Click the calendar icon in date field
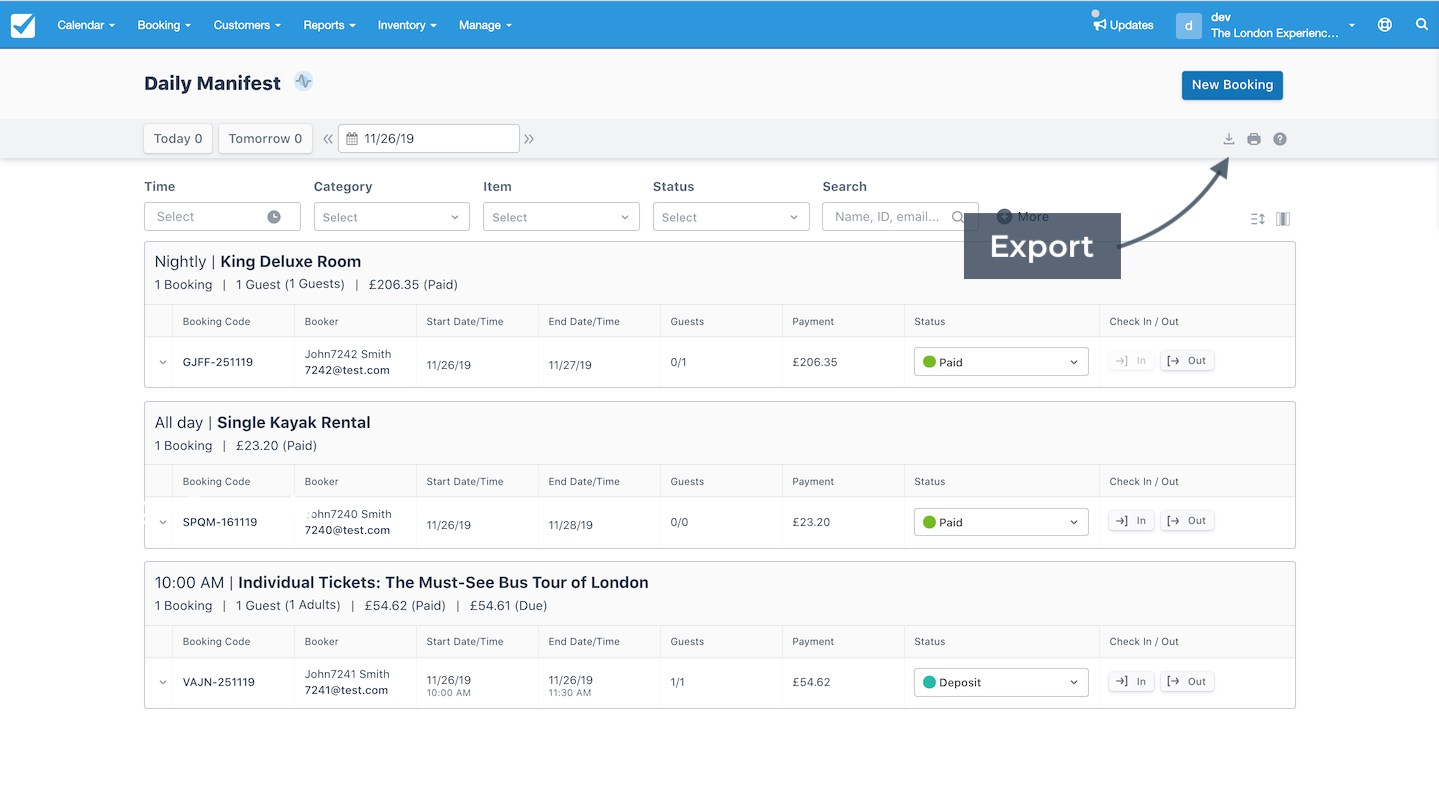This screenshot has width=1439, height=788. click(x=352, y=139)
